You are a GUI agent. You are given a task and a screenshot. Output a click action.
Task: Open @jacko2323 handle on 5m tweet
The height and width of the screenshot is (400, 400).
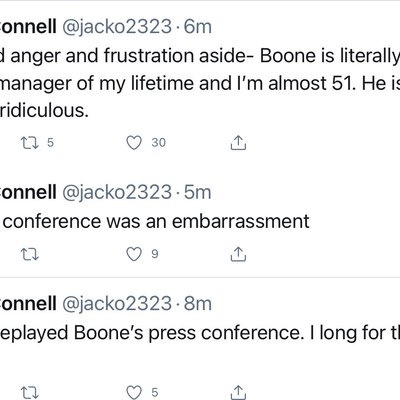(117, 192)
